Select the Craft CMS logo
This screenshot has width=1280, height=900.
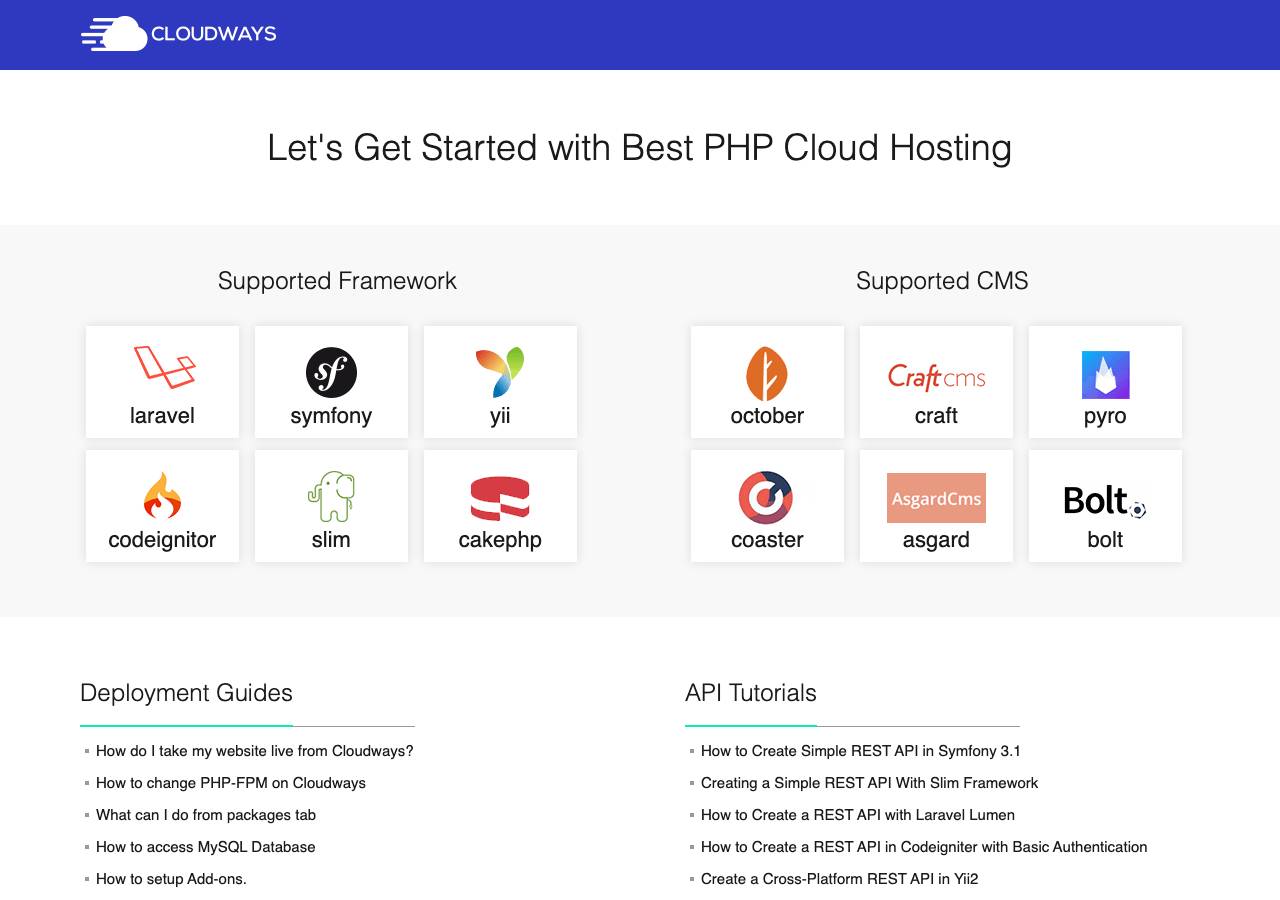(936, 376)
